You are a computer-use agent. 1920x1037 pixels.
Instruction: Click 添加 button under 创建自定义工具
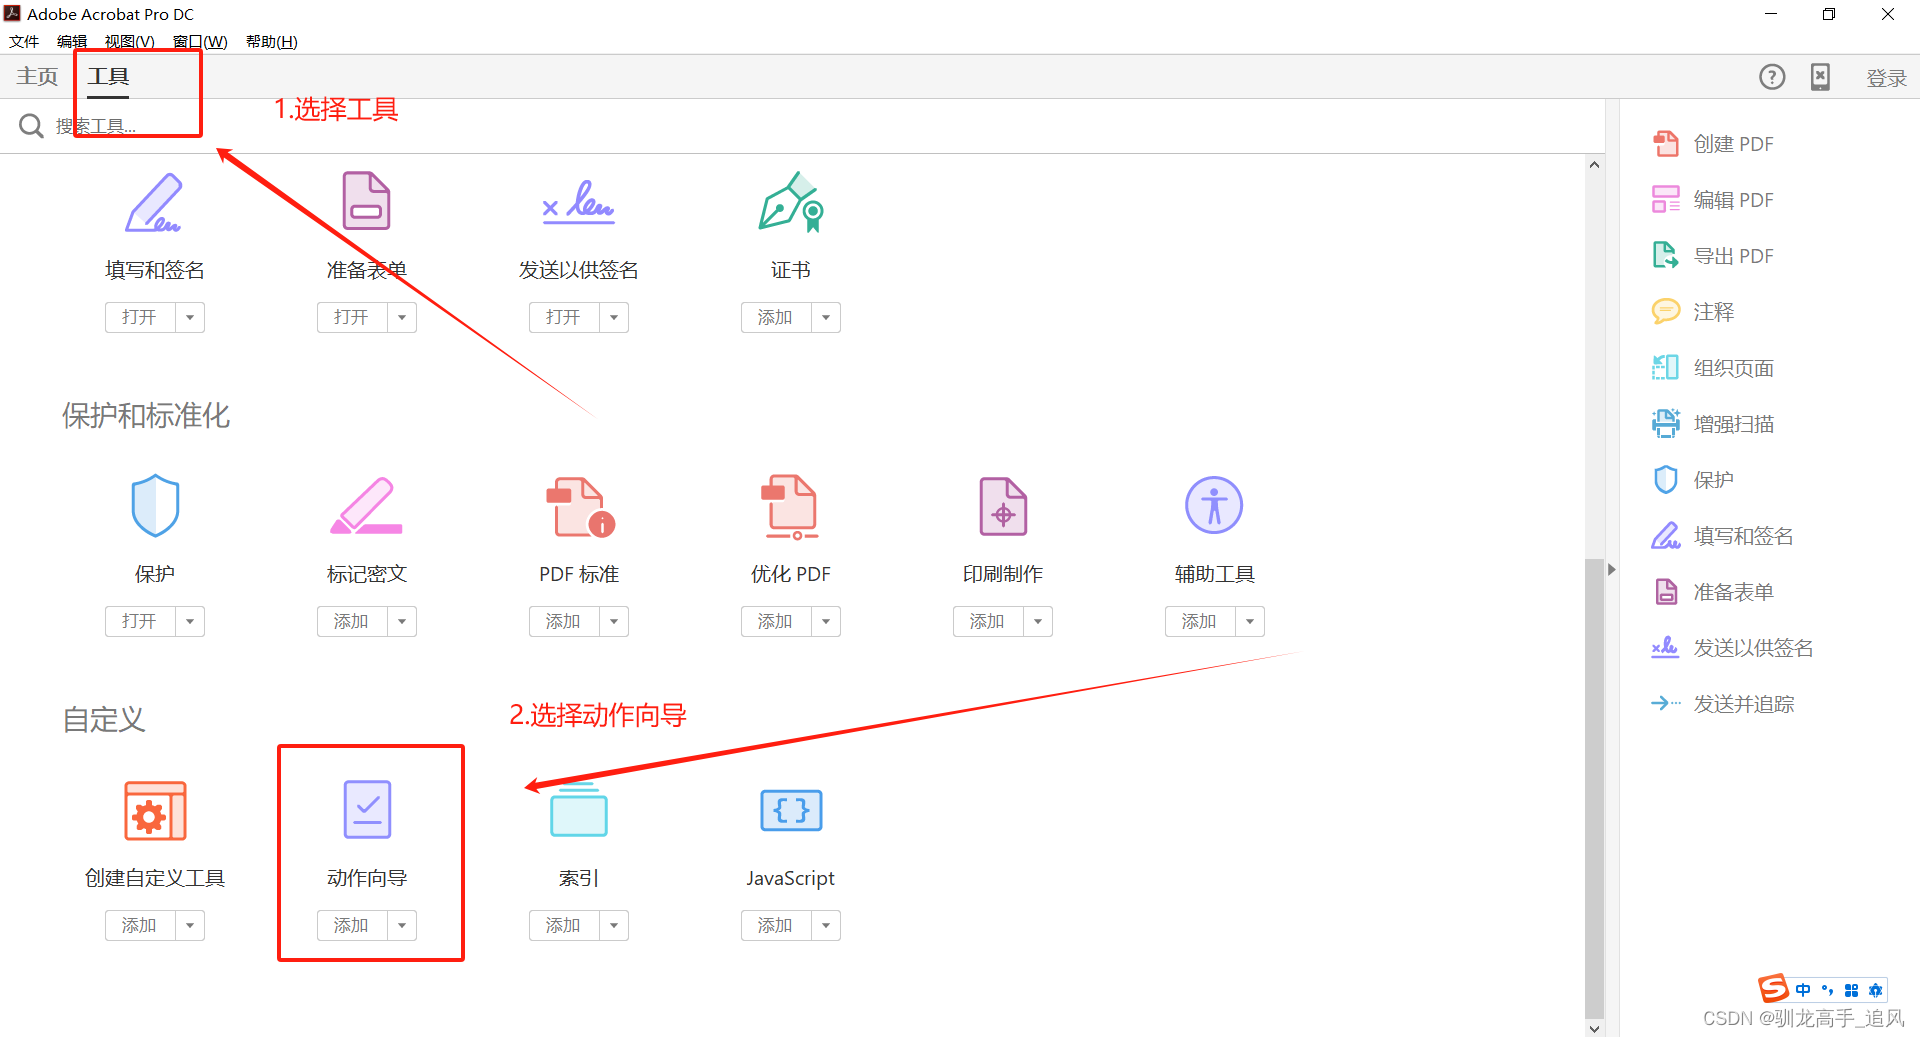pyautogui.click(x=140, y=926)
